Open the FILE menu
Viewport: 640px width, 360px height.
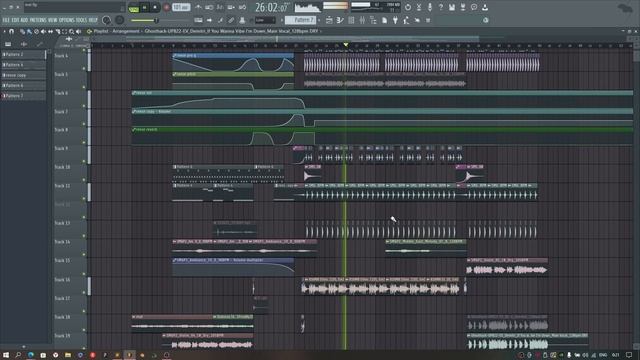tap(6, 20)
